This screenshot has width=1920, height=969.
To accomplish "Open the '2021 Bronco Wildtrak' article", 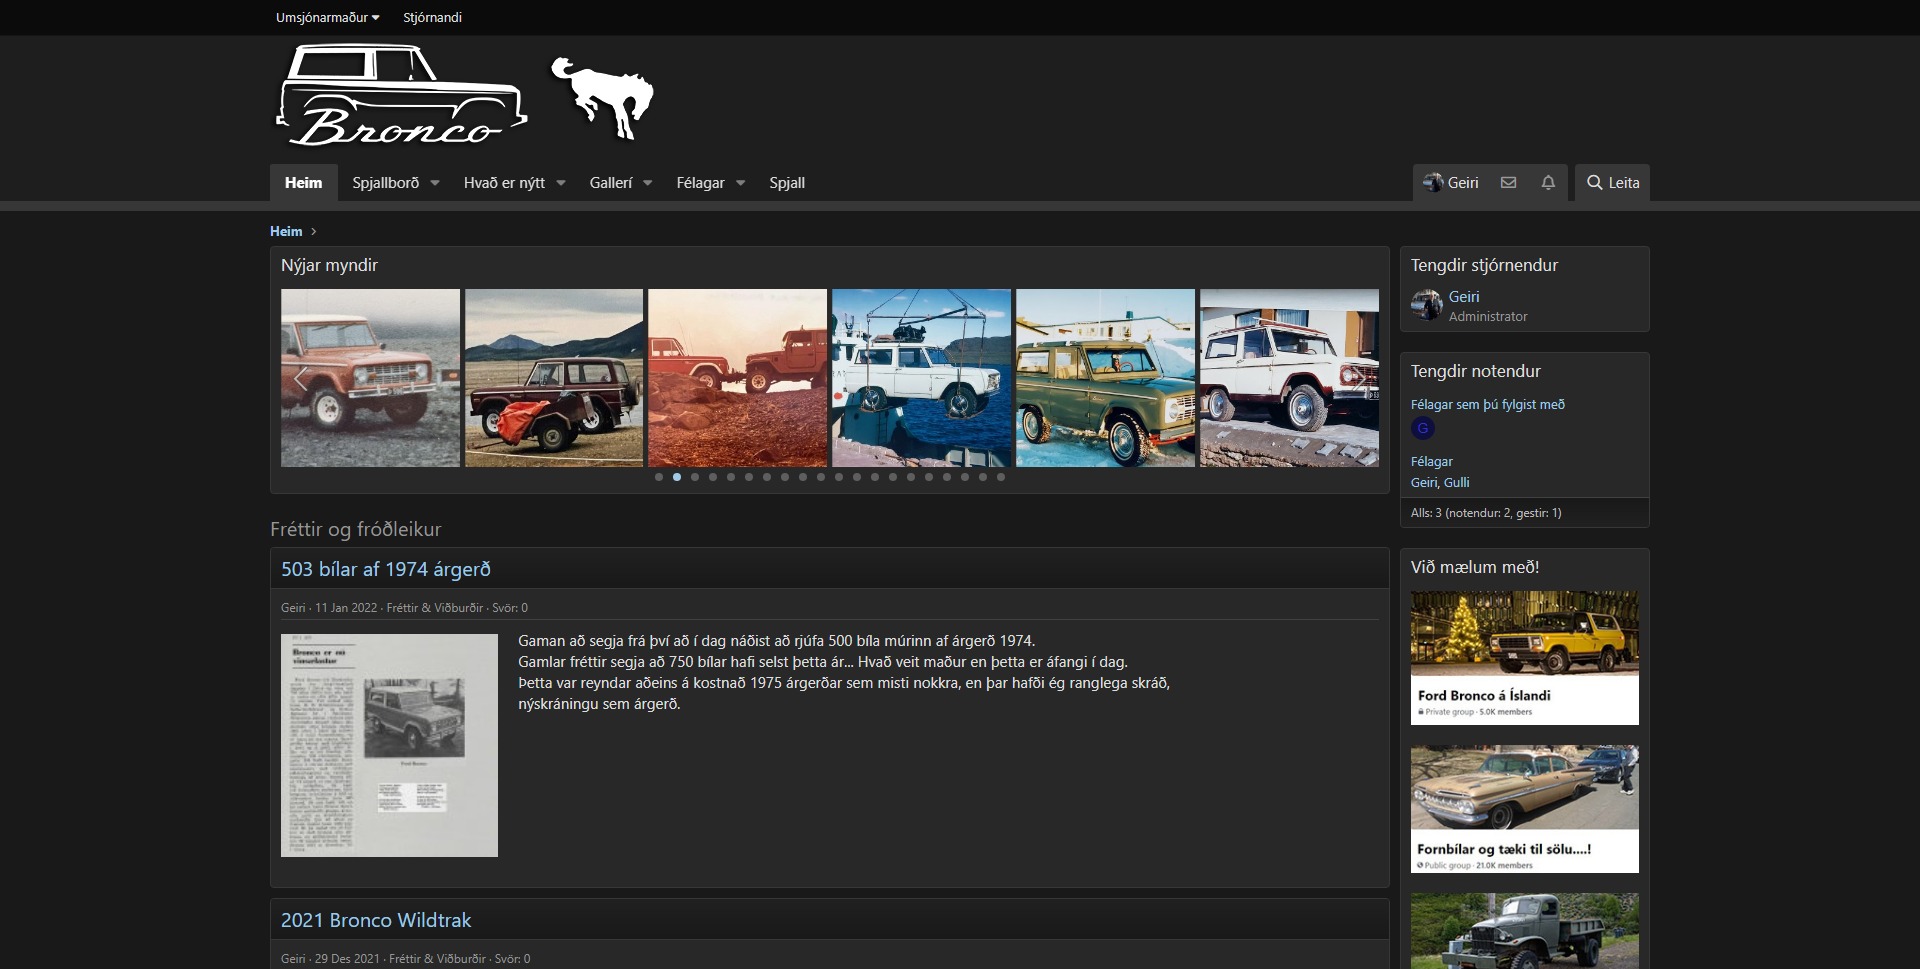I will point(375,920).
